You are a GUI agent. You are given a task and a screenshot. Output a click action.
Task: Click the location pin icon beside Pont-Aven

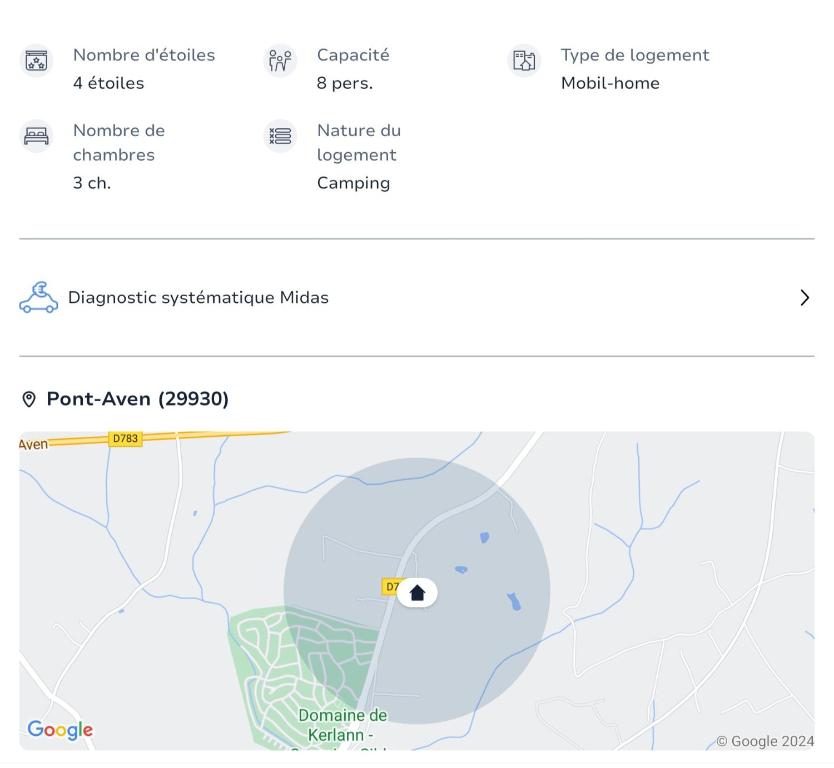pyautogui.click(x=29, y=399)
